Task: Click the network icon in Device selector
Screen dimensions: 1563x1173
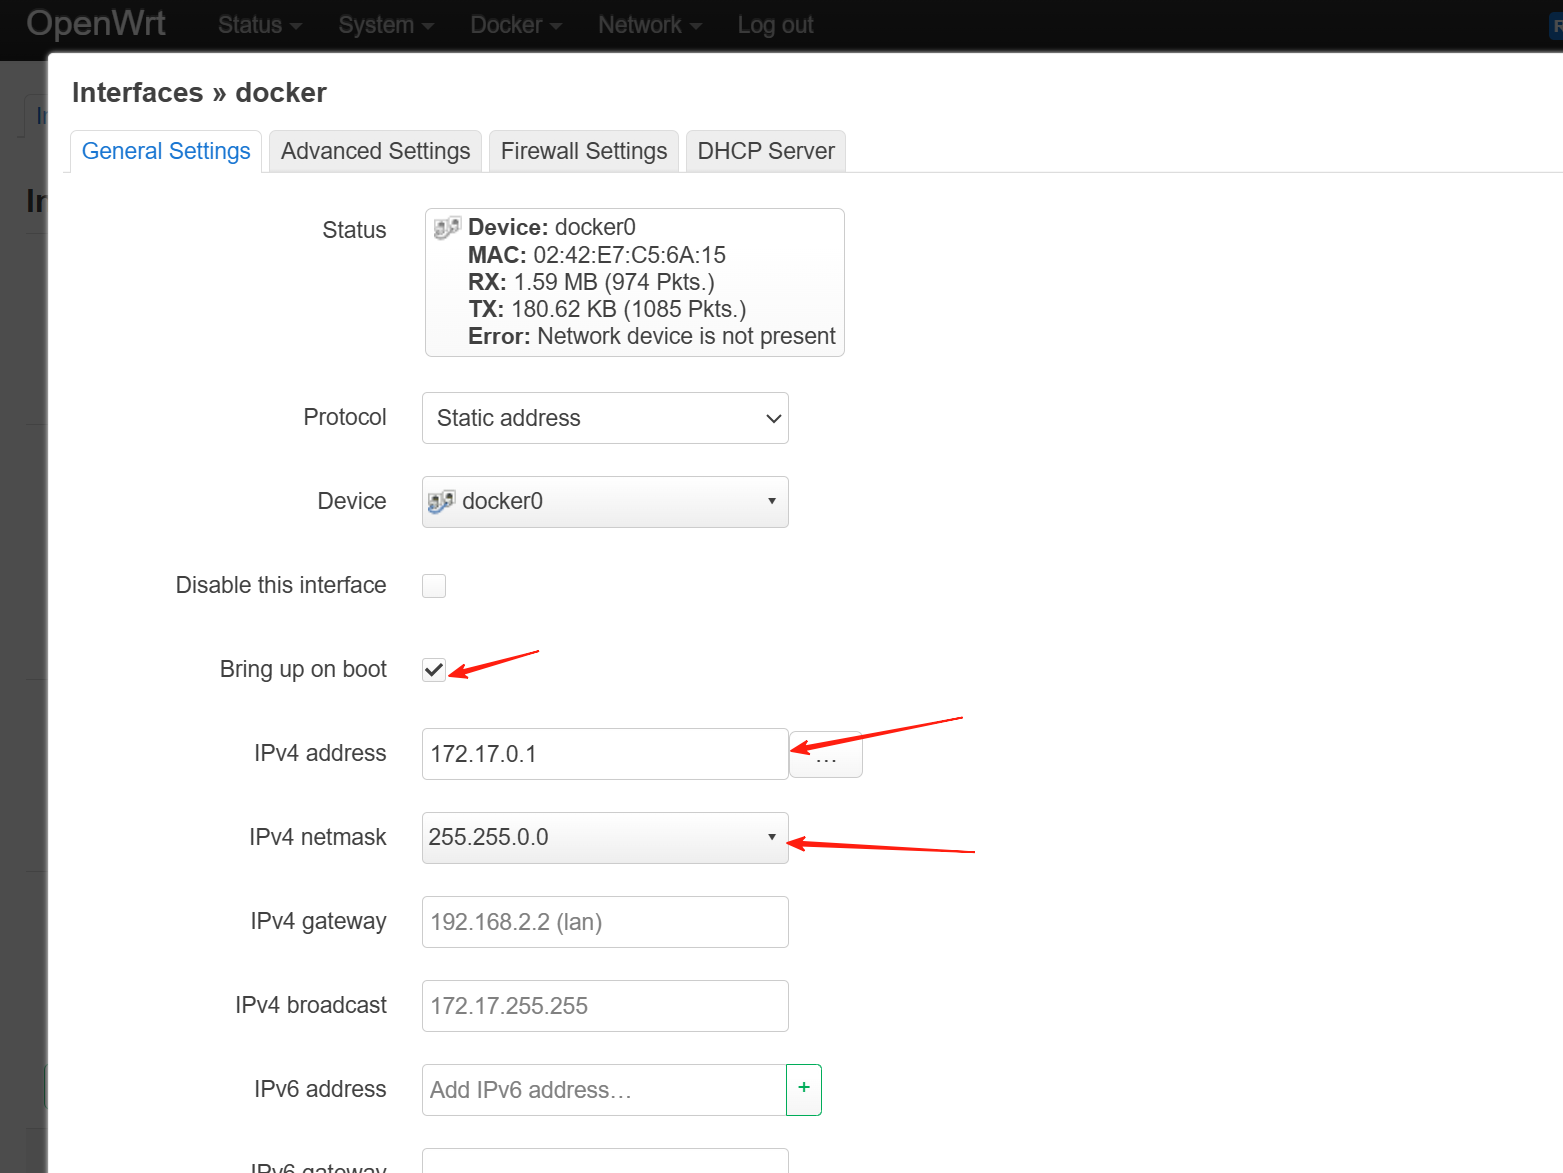Action: click(x=441, y=502)
